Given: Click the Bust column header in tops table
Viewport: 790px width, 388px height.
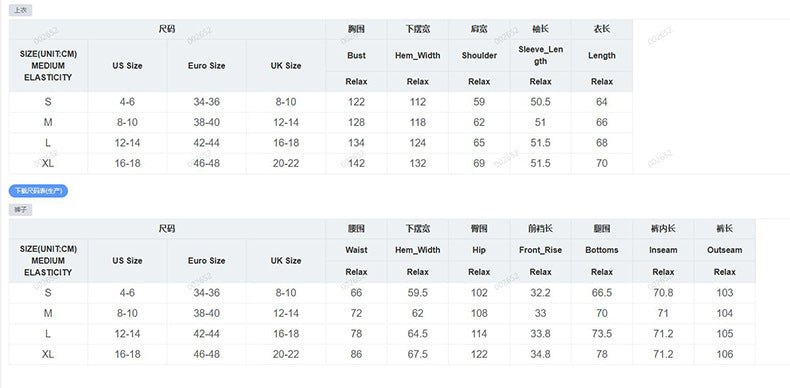Looking at the screenshot, I should point(356,55).
